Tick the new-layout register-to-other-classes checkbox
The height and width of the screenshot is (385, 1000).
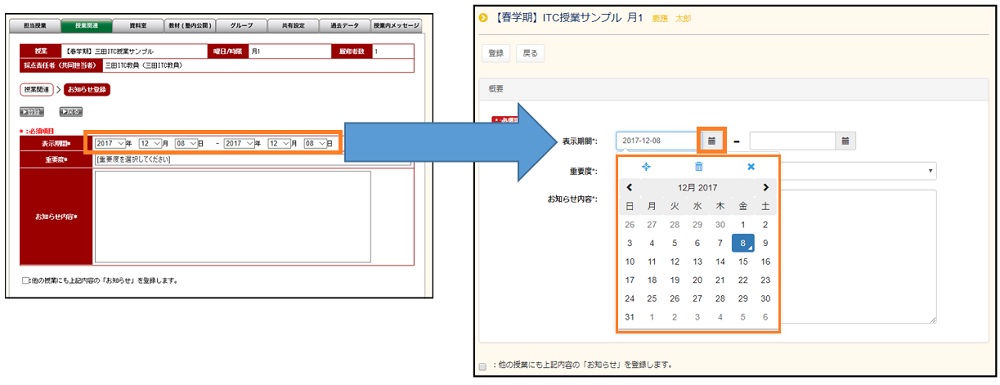[483, 366]
